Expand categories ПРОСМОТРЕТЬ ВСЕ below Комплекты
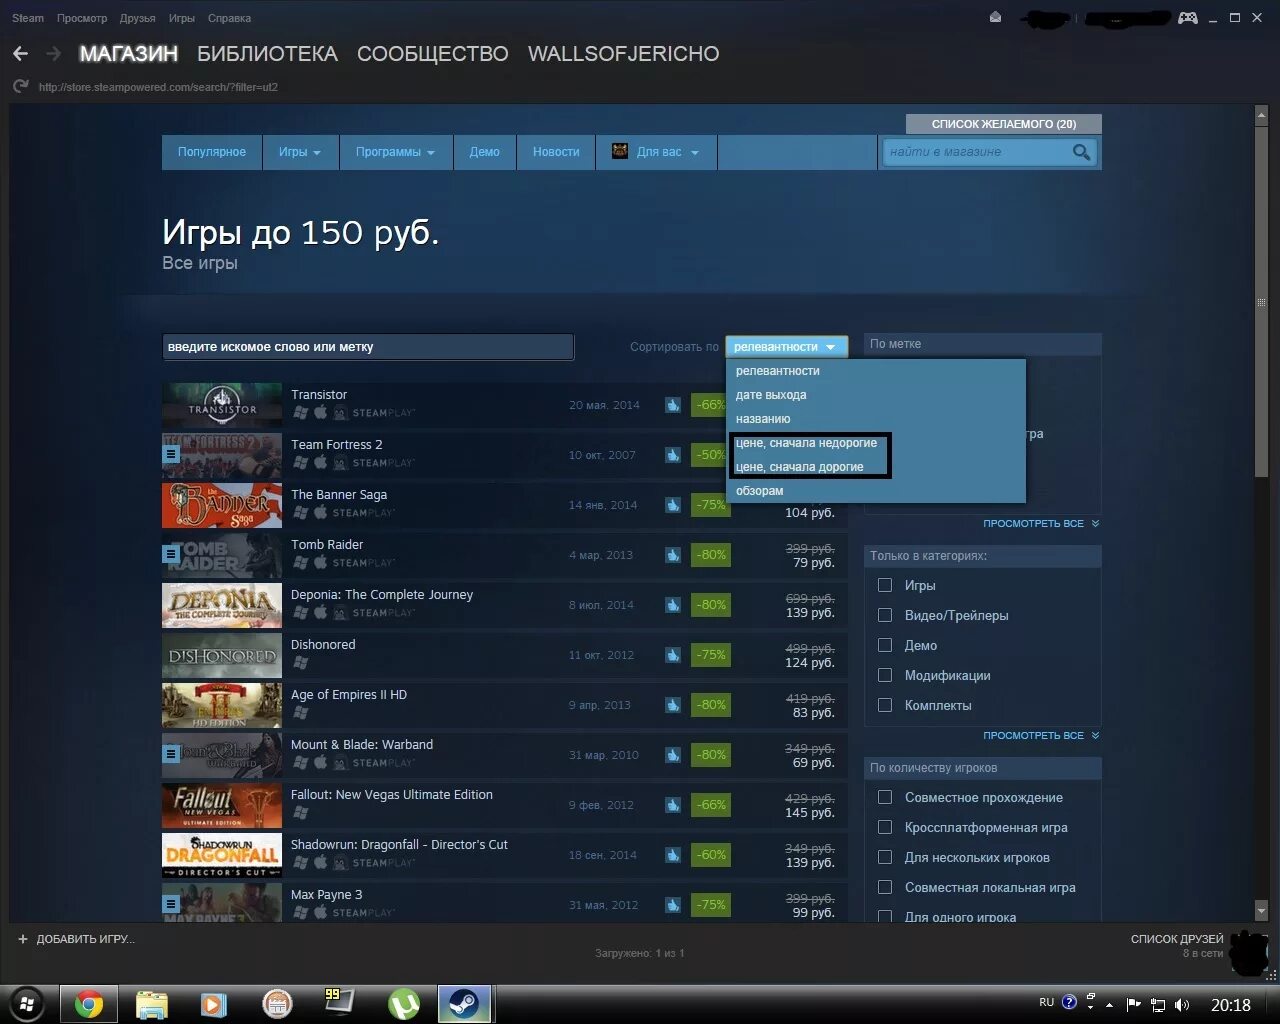Viewport: 1280px width, 1024px height. pos(1040,735)
